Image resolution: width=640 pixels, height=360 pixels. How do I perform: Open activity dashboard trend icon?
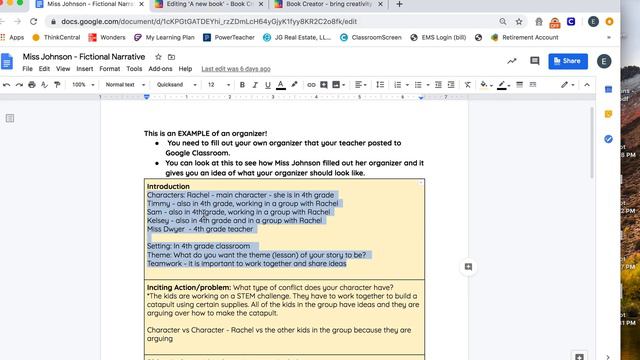pos(511,61)
